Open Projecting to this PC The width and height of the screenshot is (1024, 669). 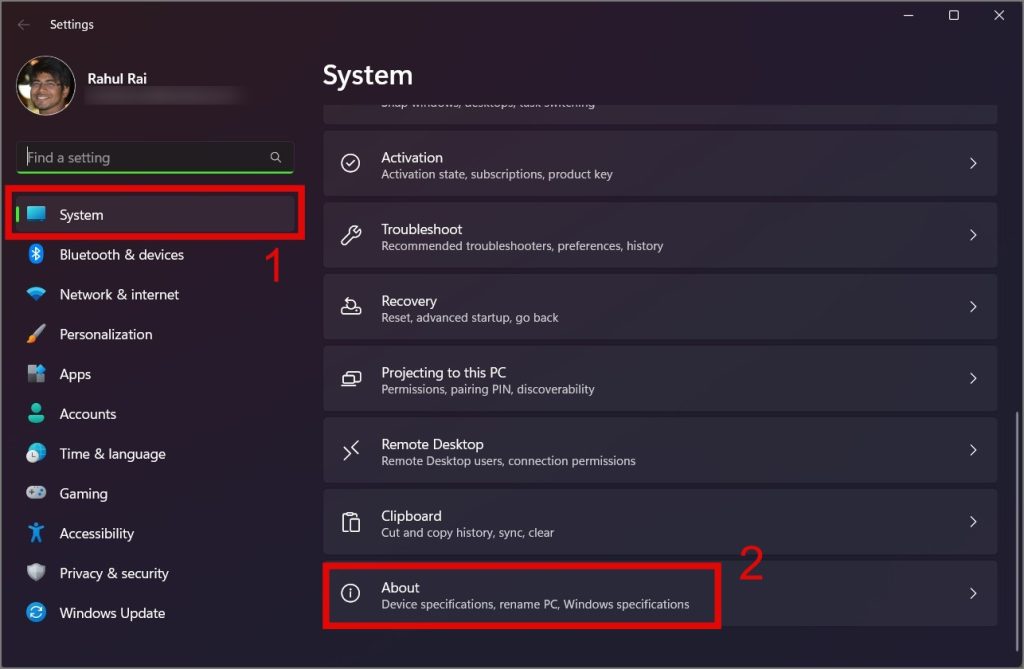pyautogui.click(x=660, y=379)
